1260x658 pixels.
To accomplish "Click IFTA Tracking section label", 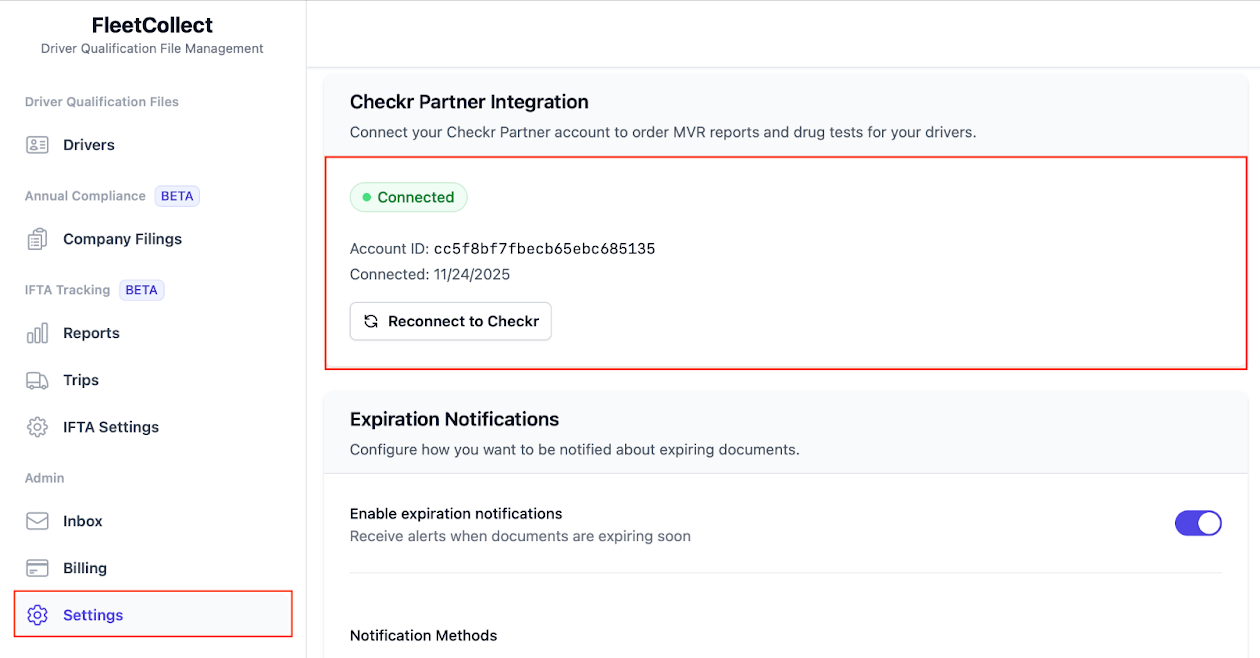I will (x=67, y=290).
